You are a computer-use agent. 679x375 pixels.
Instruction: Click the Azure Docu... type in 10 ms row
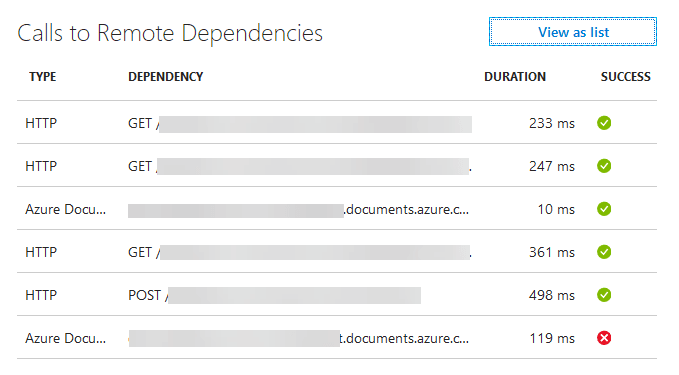[x=65, y=210]
